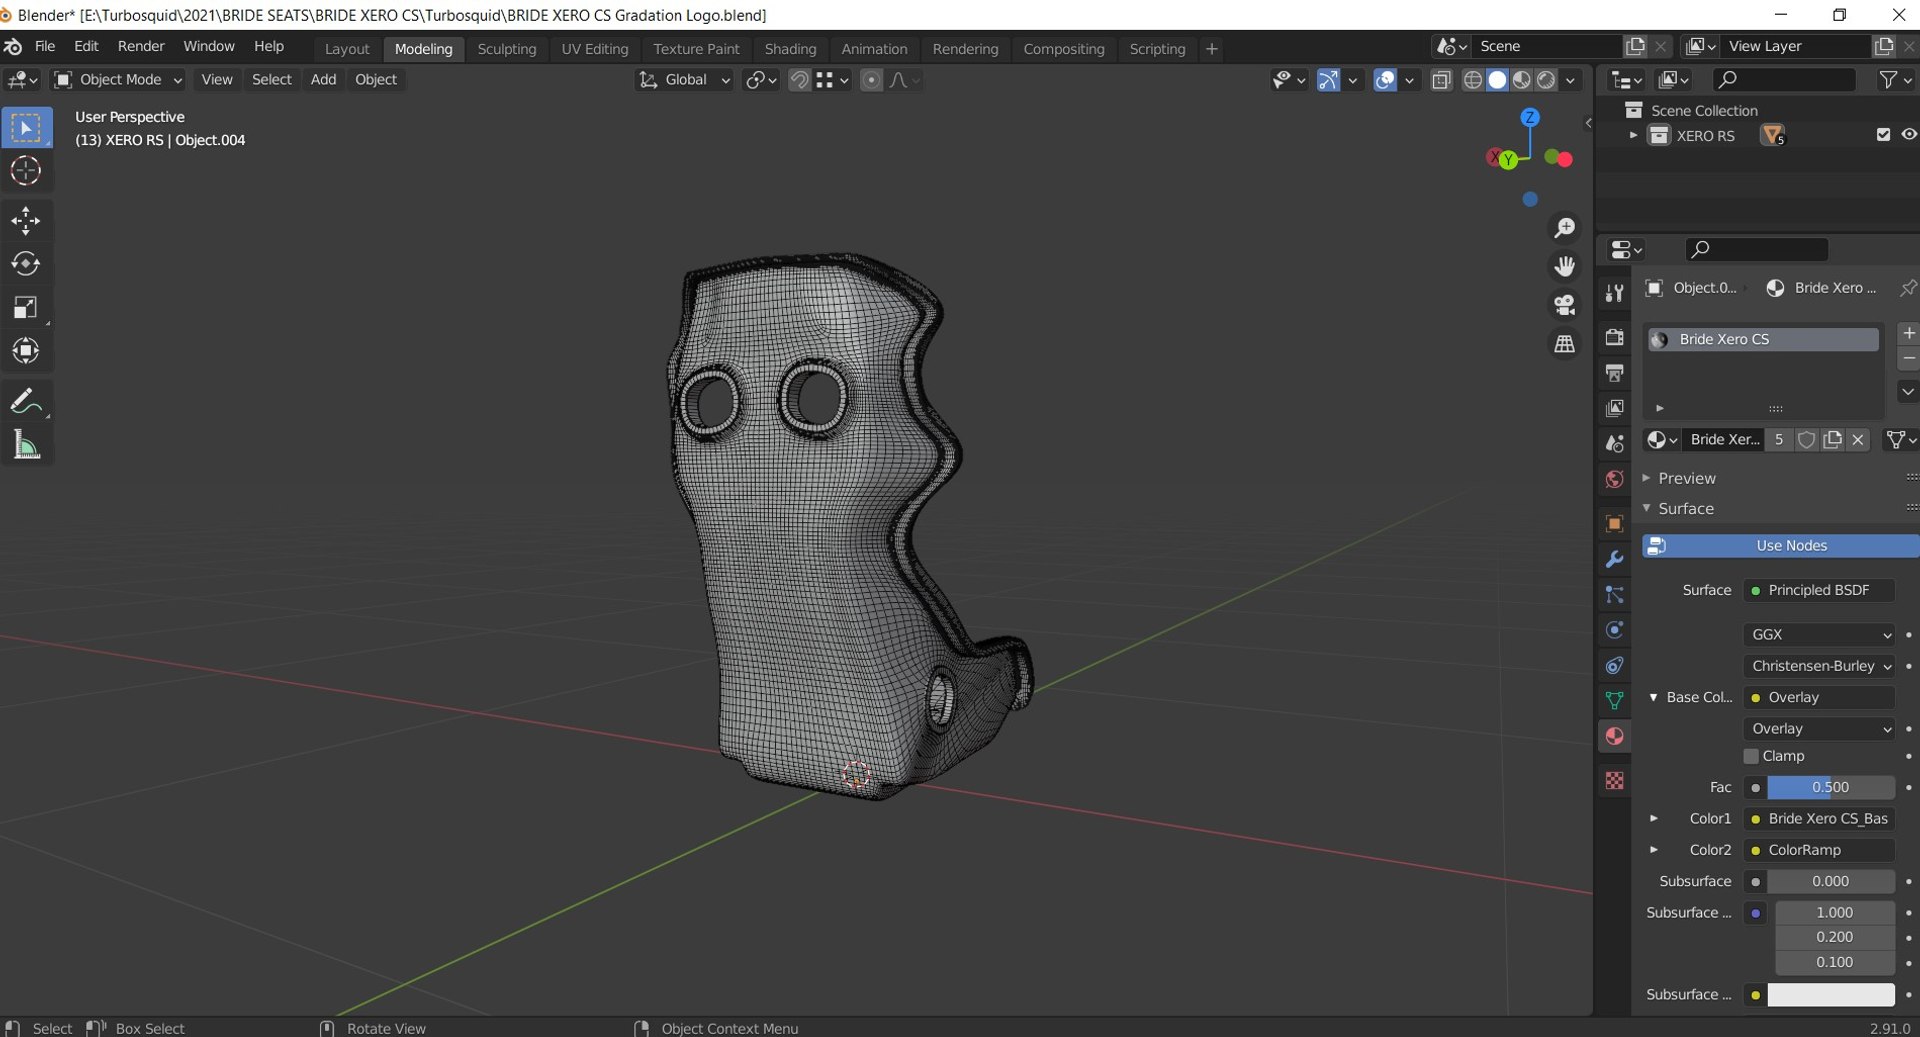1920x1037 pixels.
Task: Click the white Subsurface color swatch
Action: pyautogui.click(x=1830, y=995)
